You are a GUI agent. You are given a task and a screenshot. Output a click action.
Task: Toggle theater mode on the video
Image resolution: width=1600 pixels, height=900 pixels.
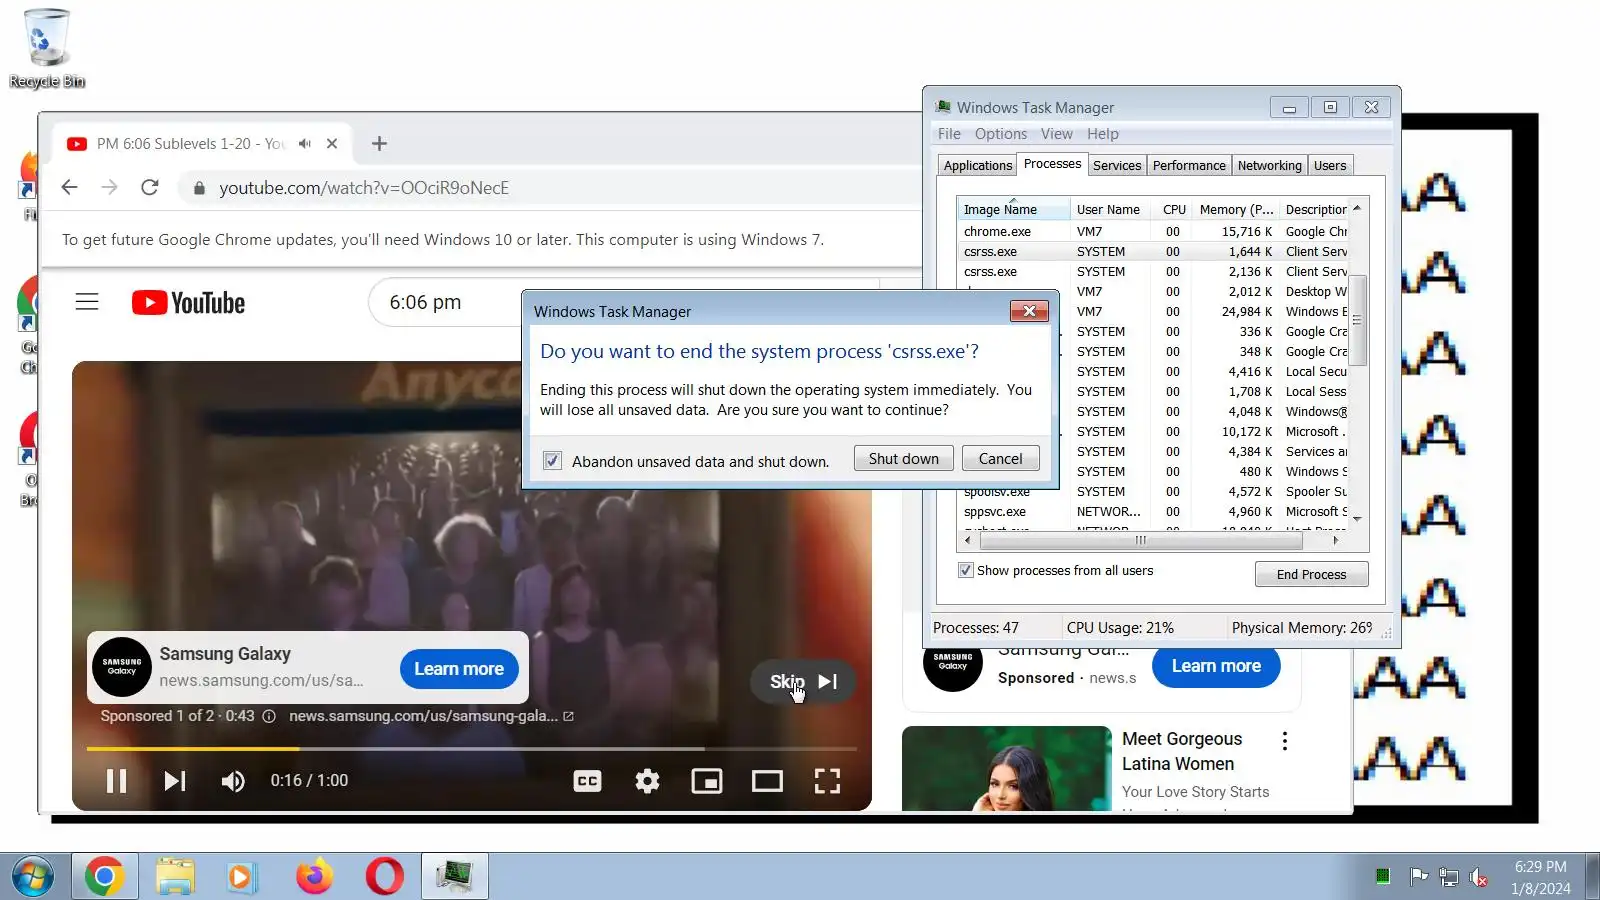pos(767,781)
